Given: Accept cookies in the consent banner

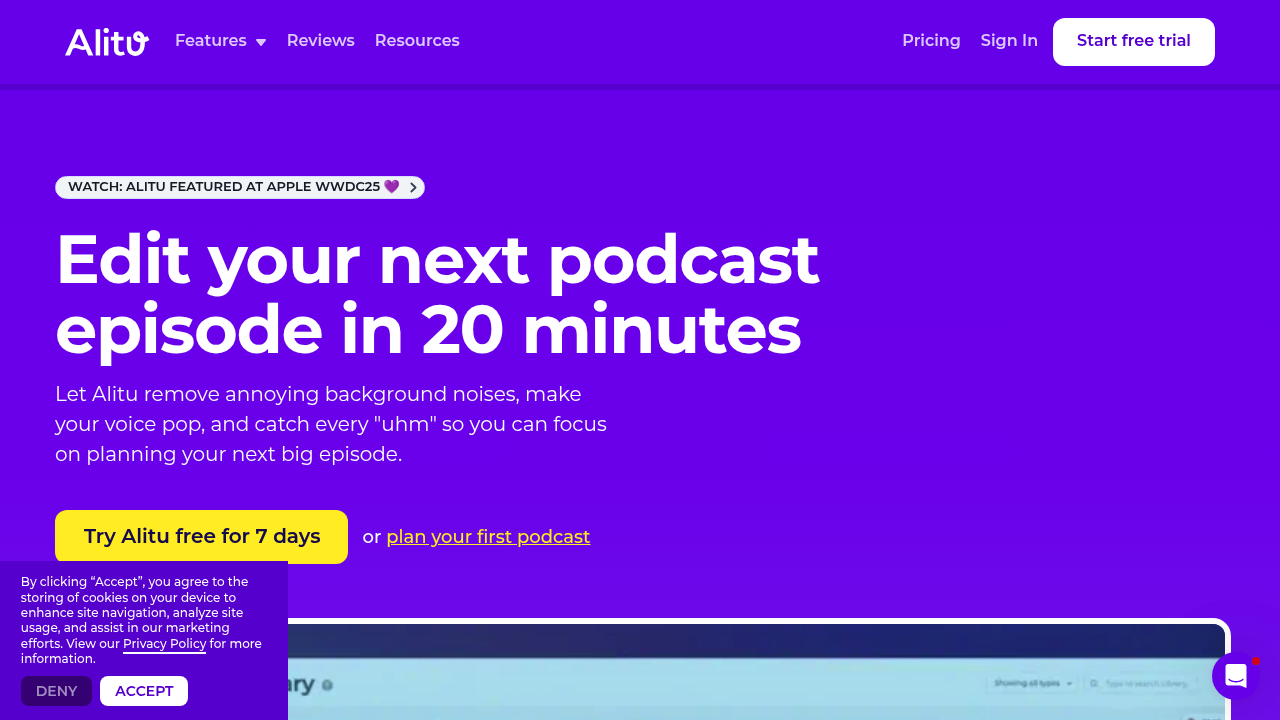Looking at the screenshot, I should pos(144,691).
